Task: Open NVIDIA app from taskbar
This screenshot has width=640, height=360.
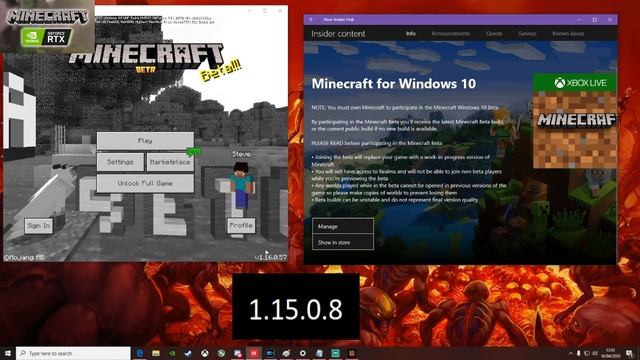Action: pos(172,353)
